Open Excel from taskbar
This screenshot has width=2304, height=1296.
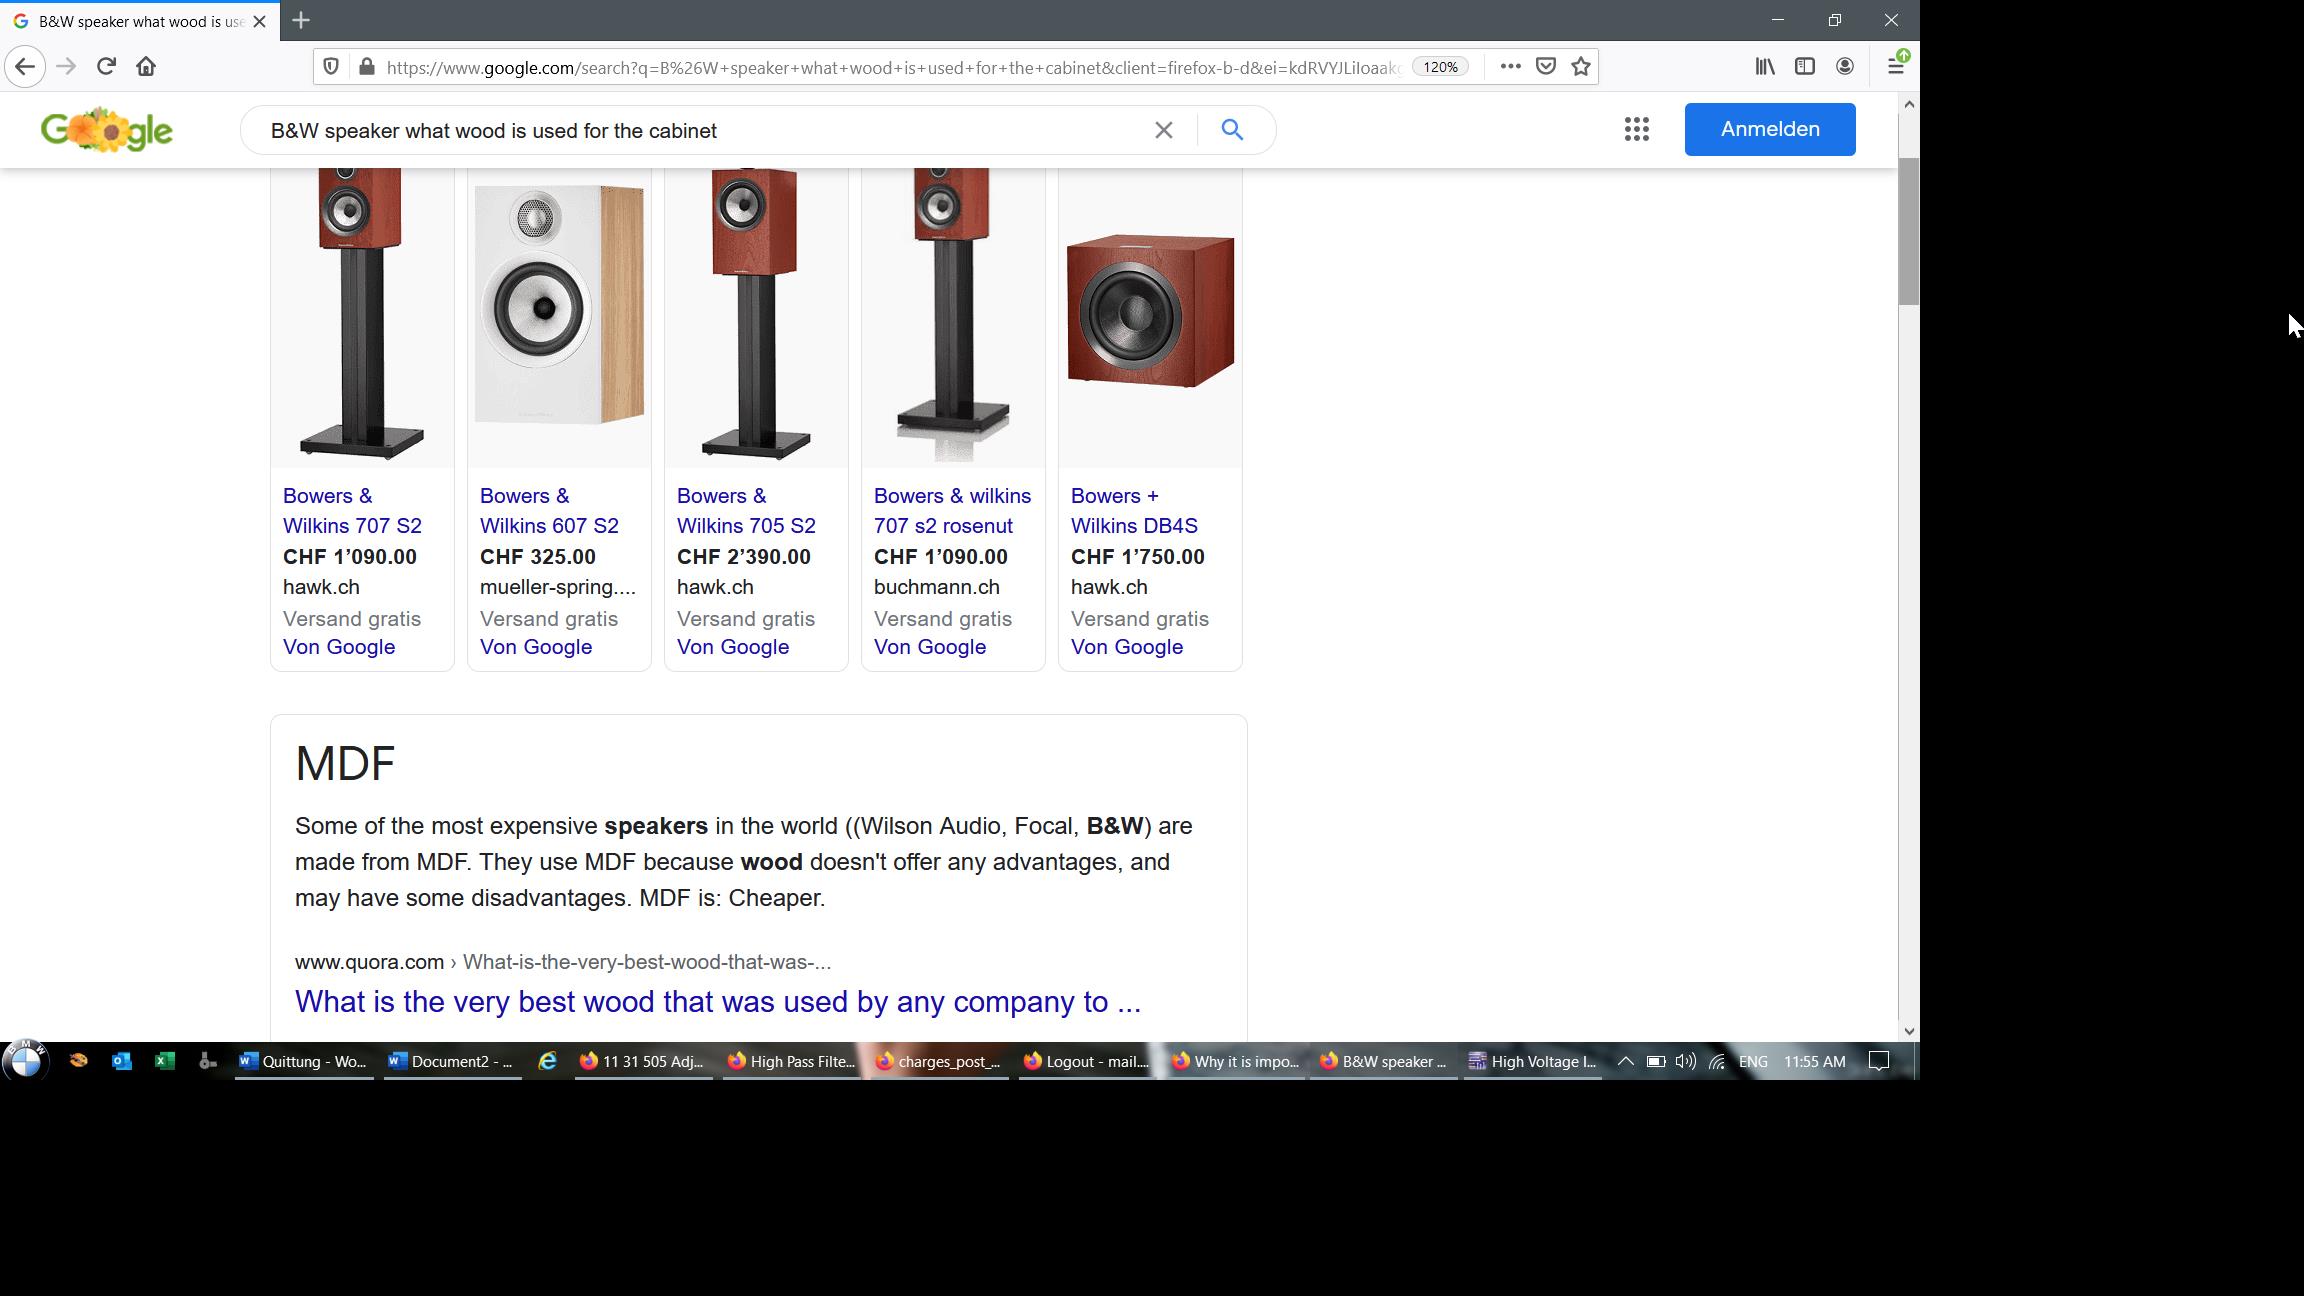tap(165, 1061)
